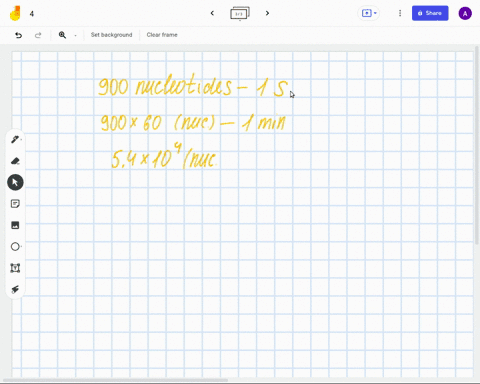
Task: Undo the last action
Action: [x=19, y=35]
